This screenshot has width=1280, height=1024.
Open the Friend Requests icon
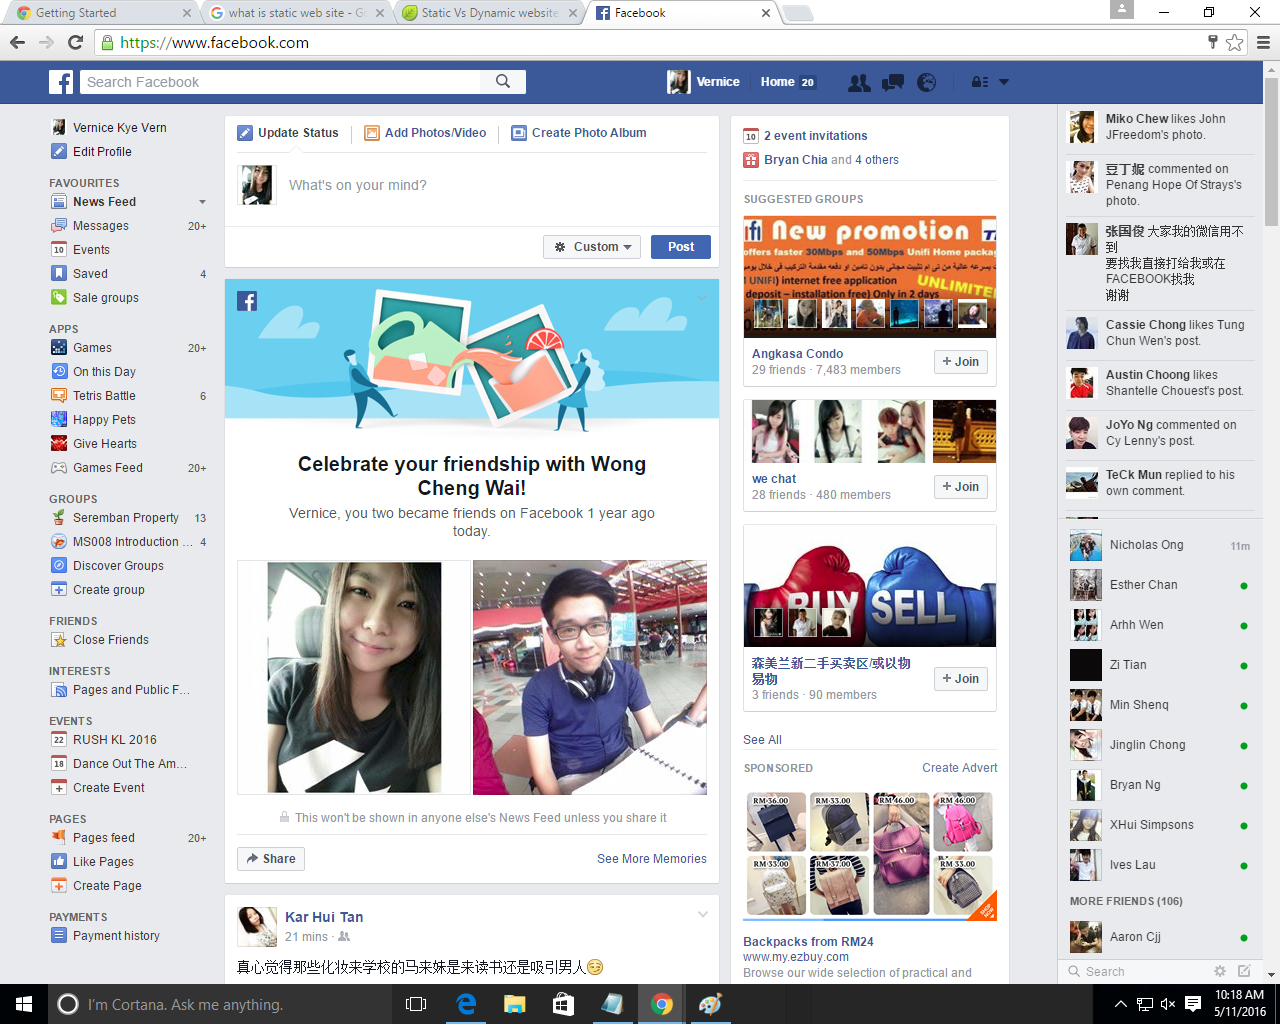tap(859, 83)
